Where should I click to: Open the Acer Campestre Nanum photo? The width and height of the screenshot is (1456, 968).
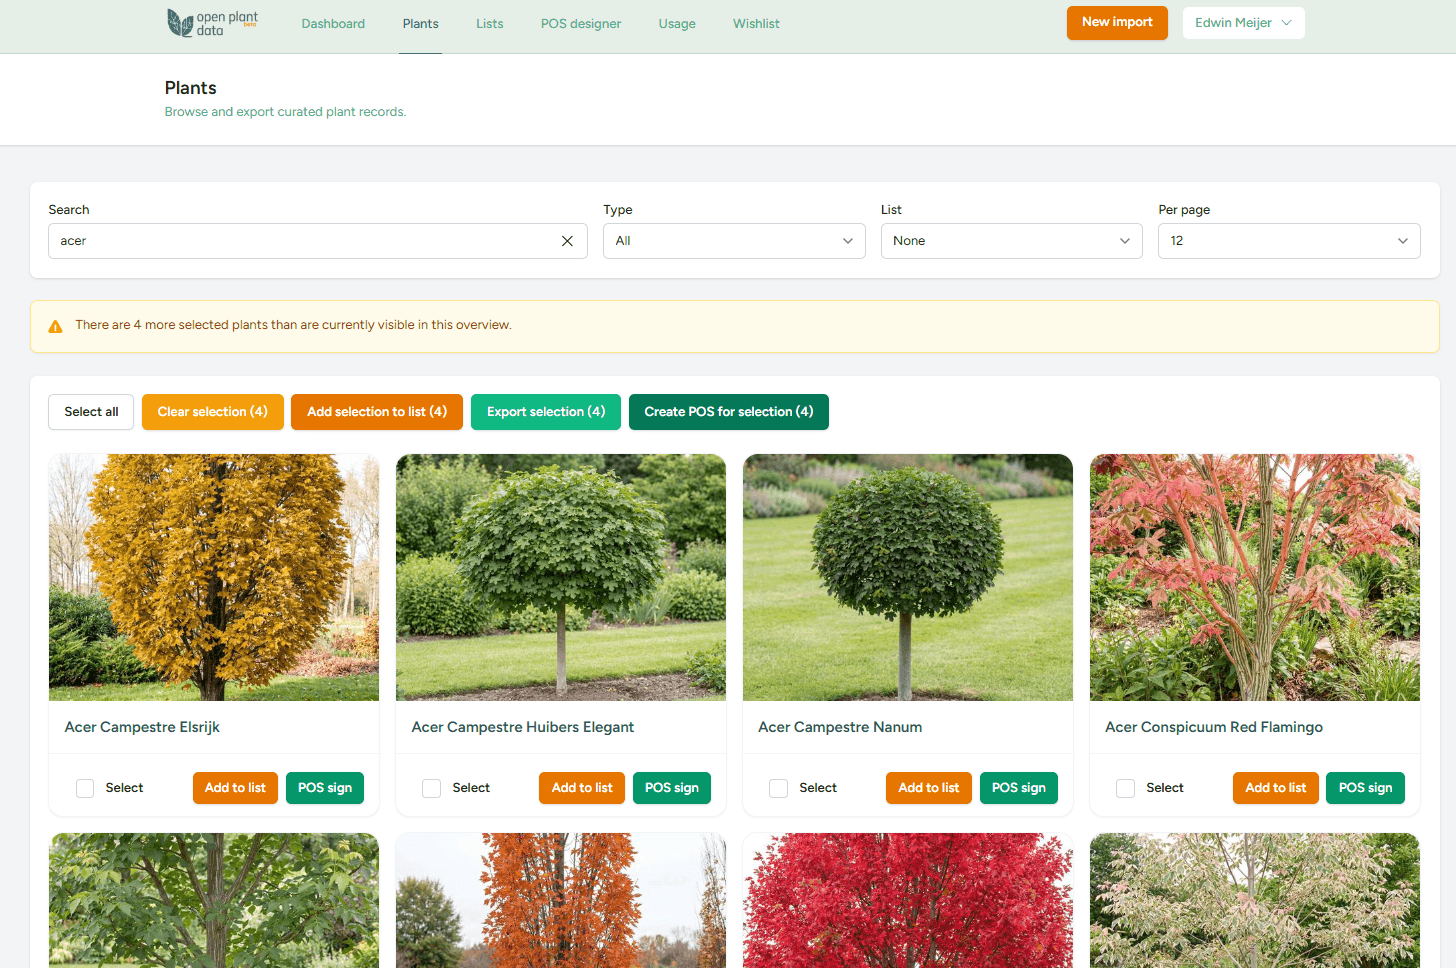click(x=908, y=577)
